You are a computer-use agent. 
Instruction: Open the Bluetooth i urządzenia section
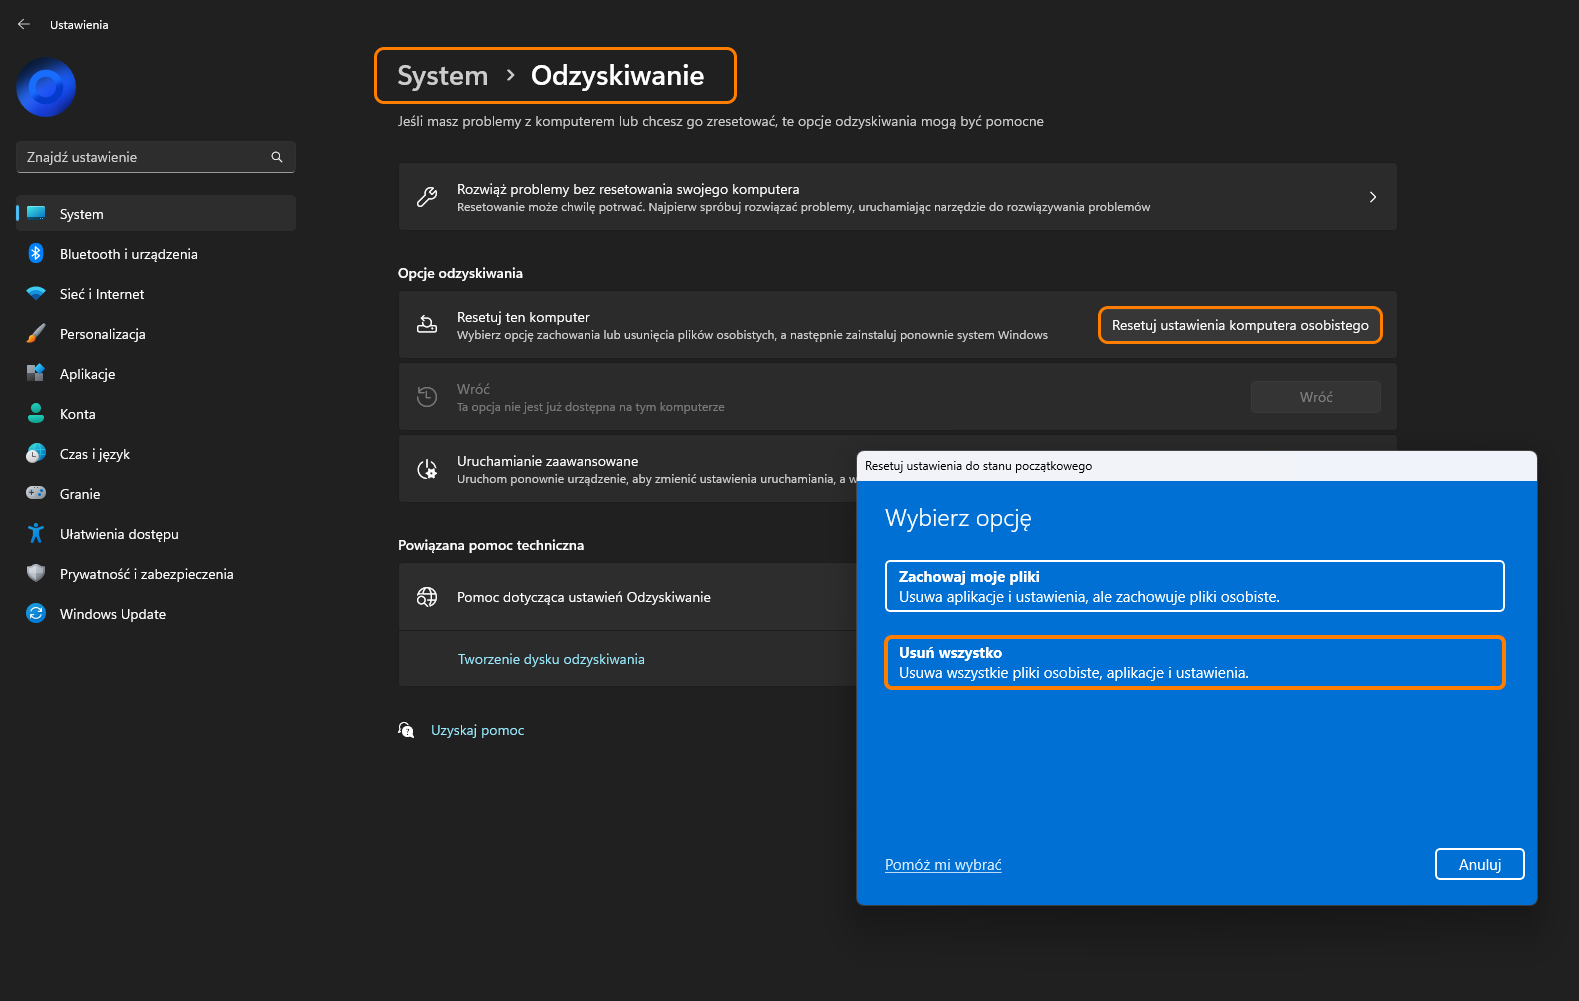point(156,254)
